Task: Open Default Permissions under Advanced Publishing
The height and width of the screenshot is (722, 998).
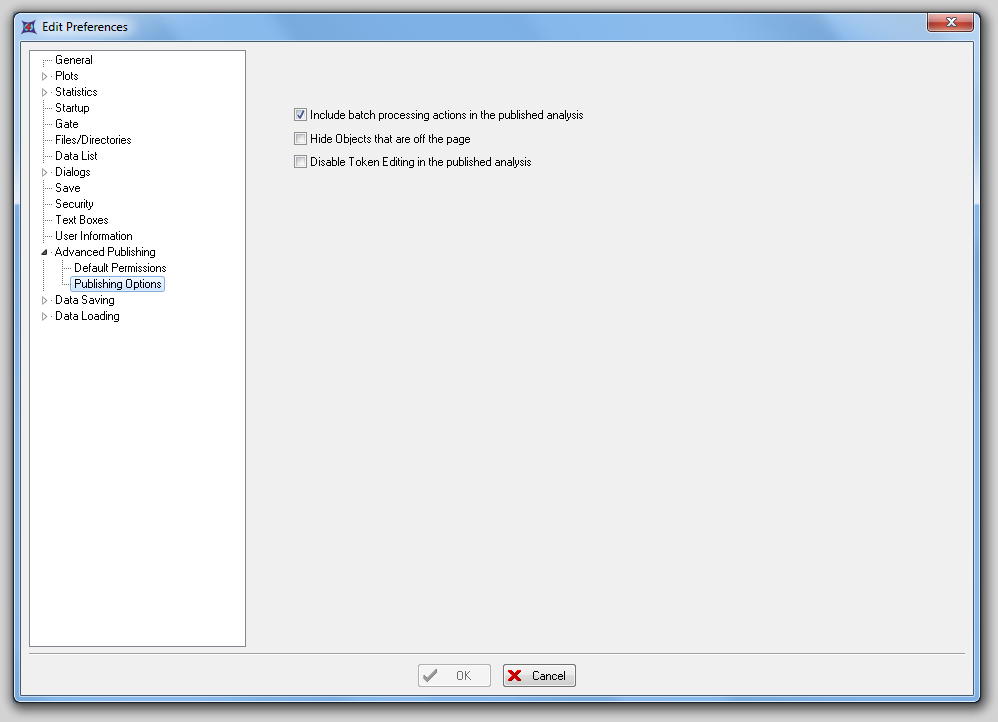Action: pyautogui.click(x=120, y=267)
